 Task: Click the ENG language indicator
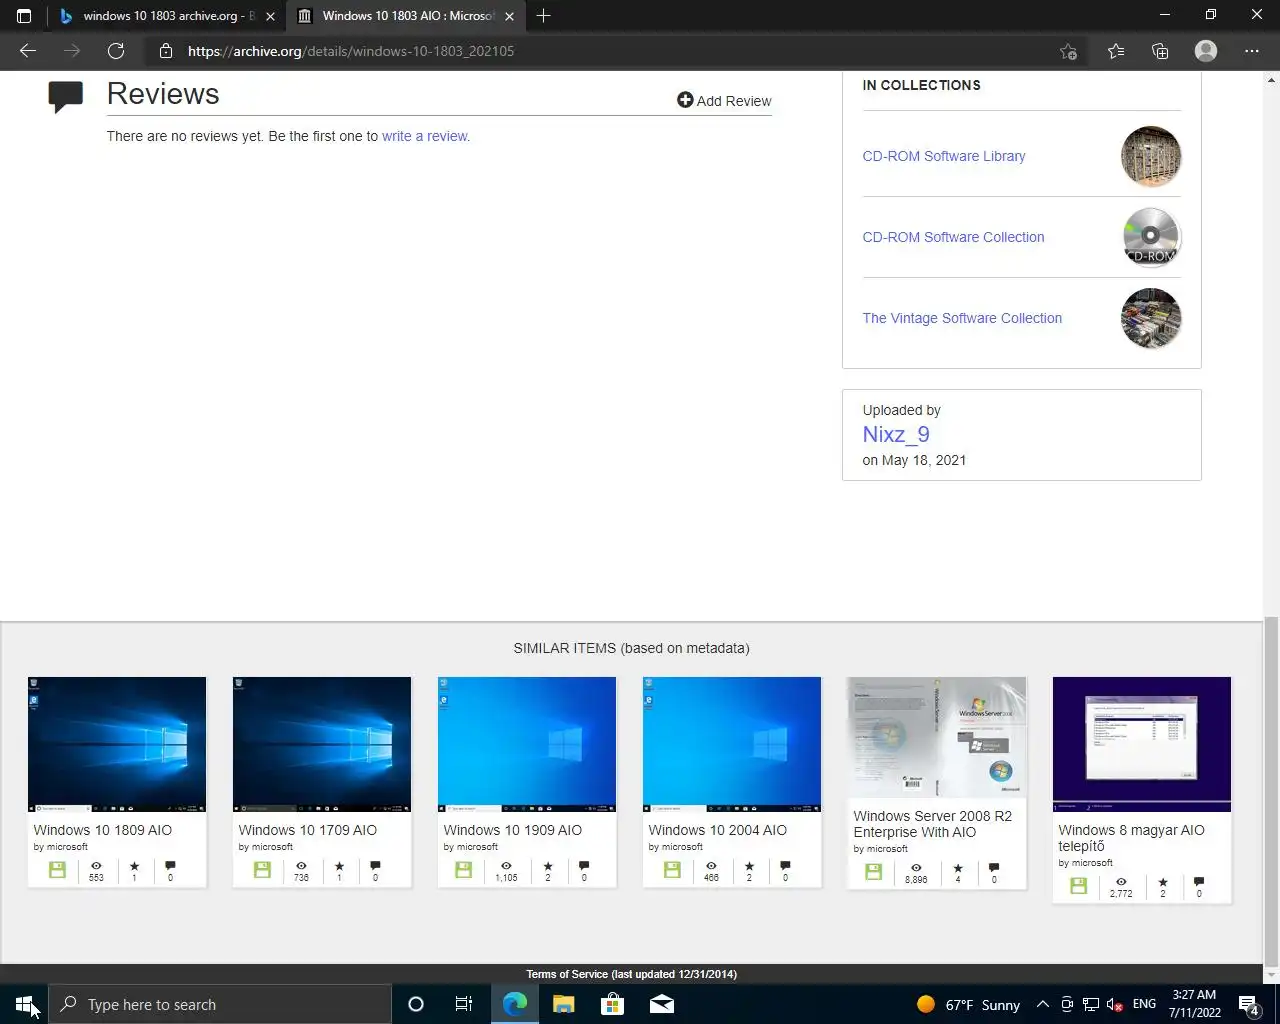point(1144,1004)
